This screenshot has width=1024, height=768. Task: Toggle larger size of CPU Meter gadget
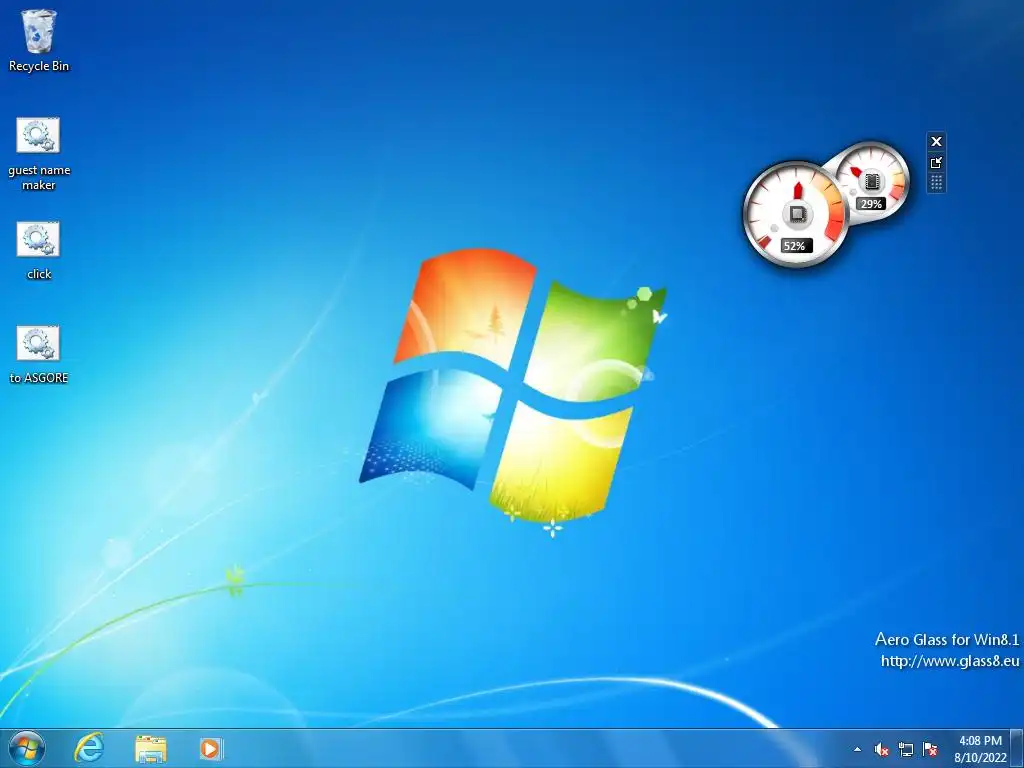(936, 162)
